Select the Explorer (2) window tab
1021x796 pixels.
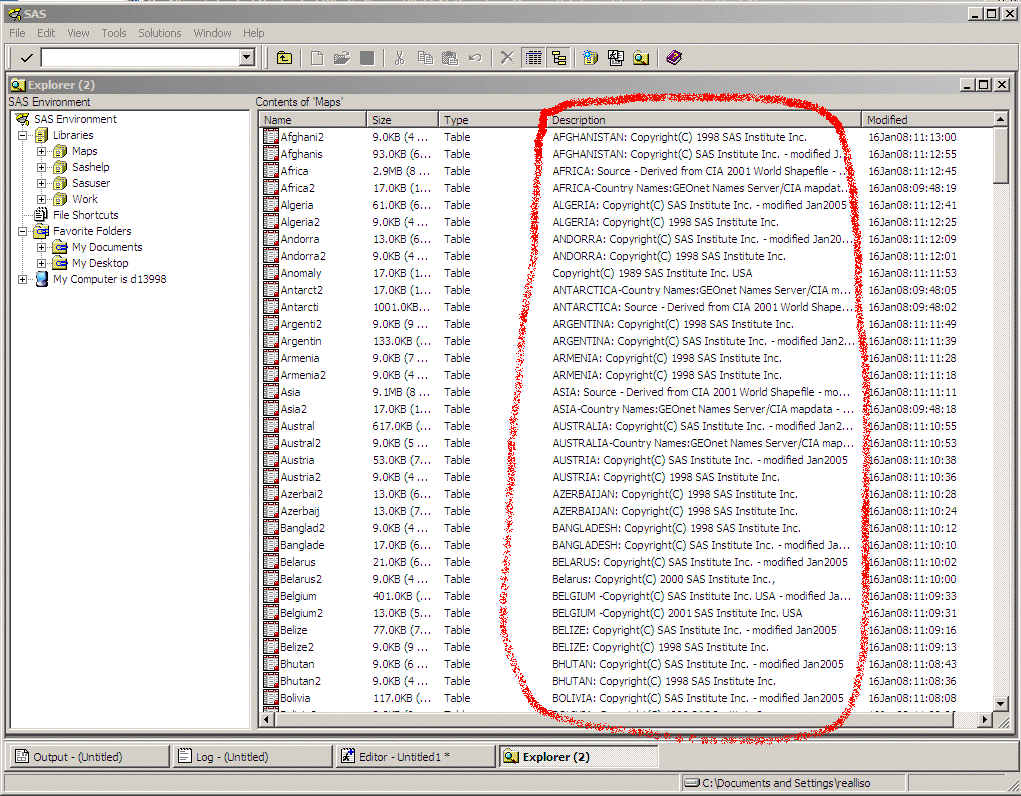[579, 756]
